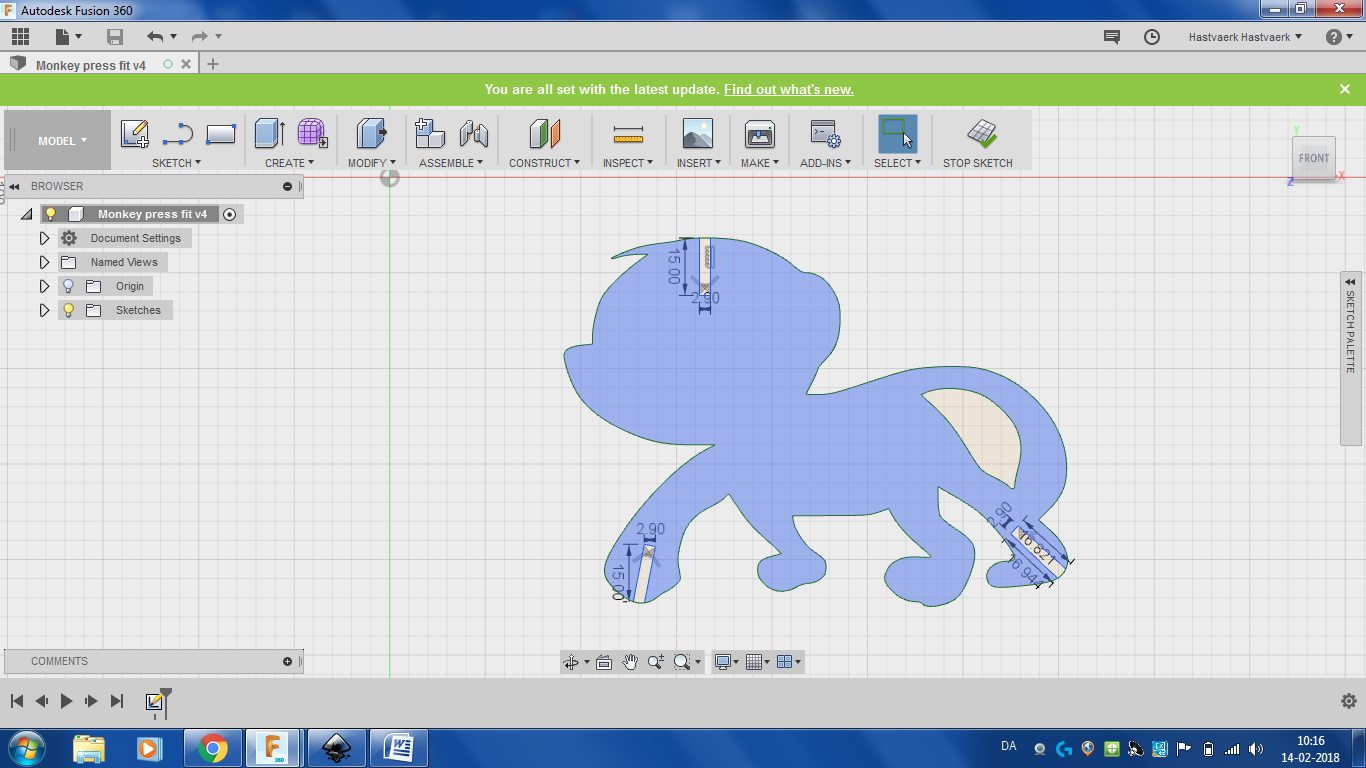
Task: Toggle the Sketches folder lightbulb
Action: (69, 310)
